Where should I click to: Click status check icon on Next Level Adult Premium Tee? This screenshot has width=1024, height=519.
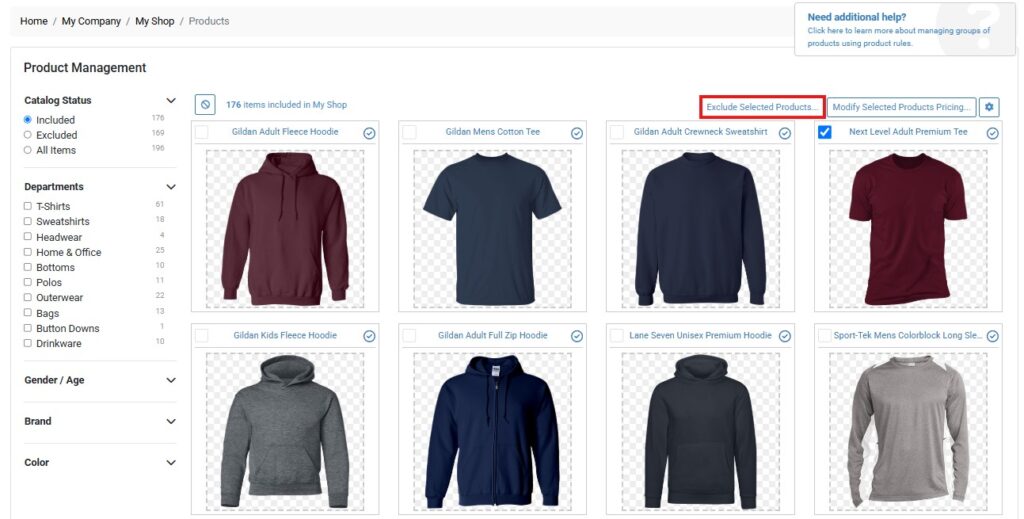click(992, 133)
